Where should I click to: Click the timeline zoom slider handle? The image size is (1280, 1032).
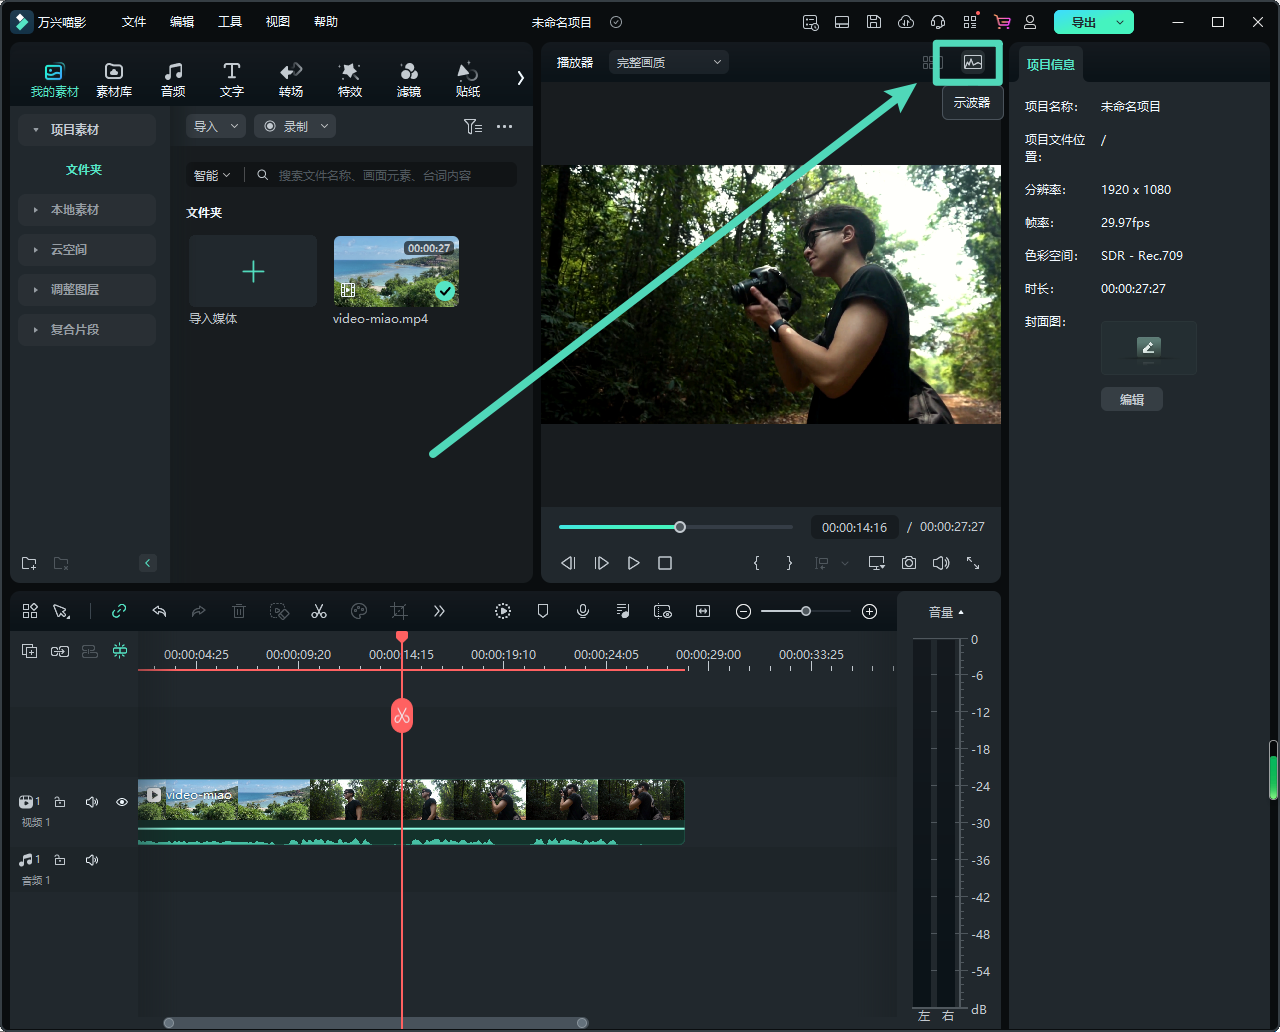tap(806, 611)
